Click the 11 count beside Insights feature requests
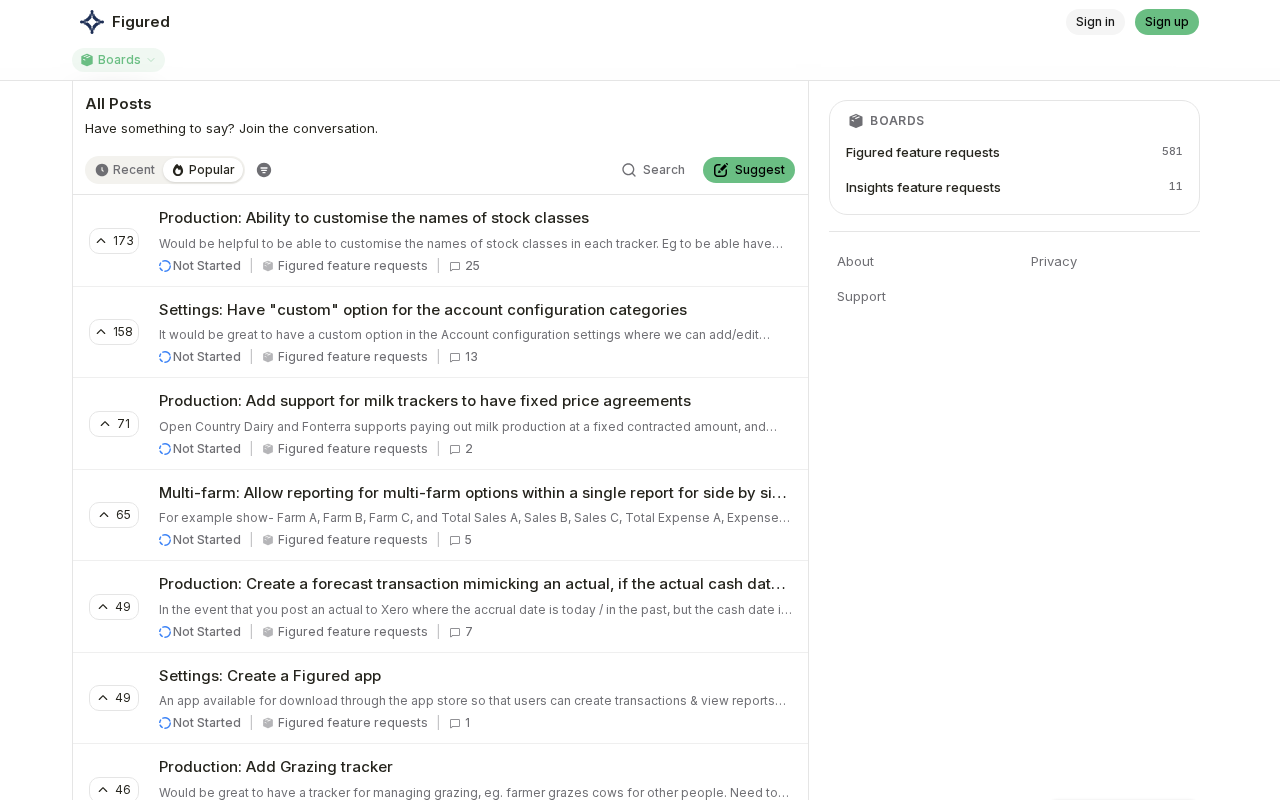 [1176, 186]
